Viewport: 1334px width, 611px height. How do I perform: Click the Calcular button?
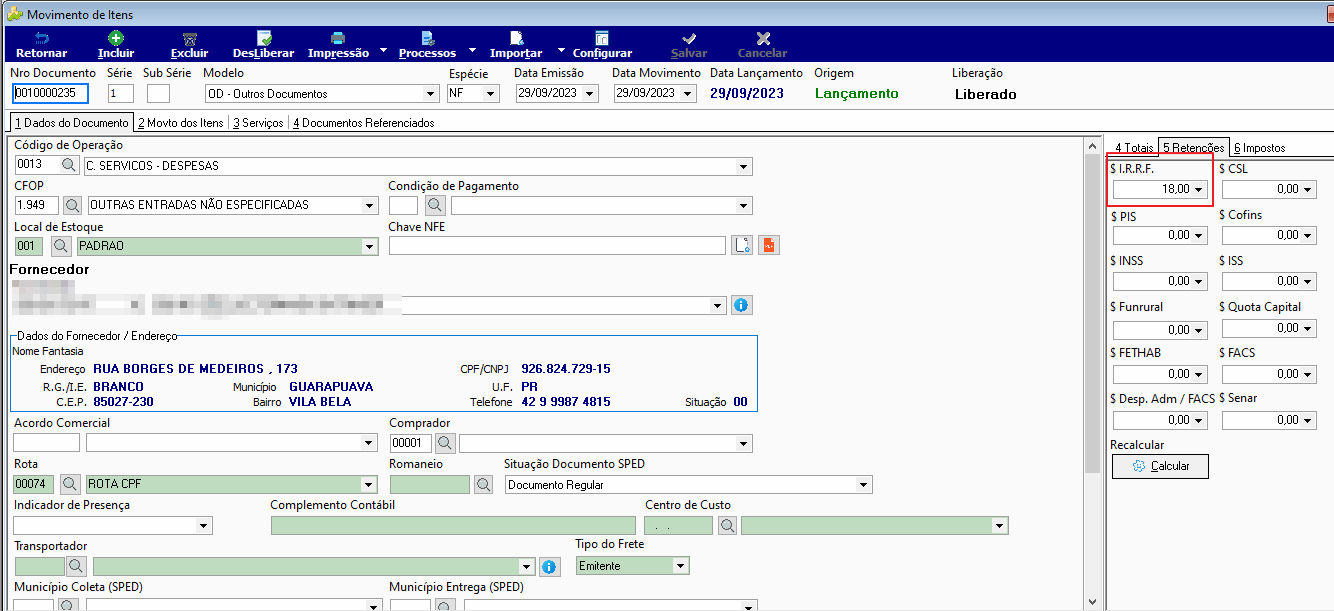click(1160, 466)
